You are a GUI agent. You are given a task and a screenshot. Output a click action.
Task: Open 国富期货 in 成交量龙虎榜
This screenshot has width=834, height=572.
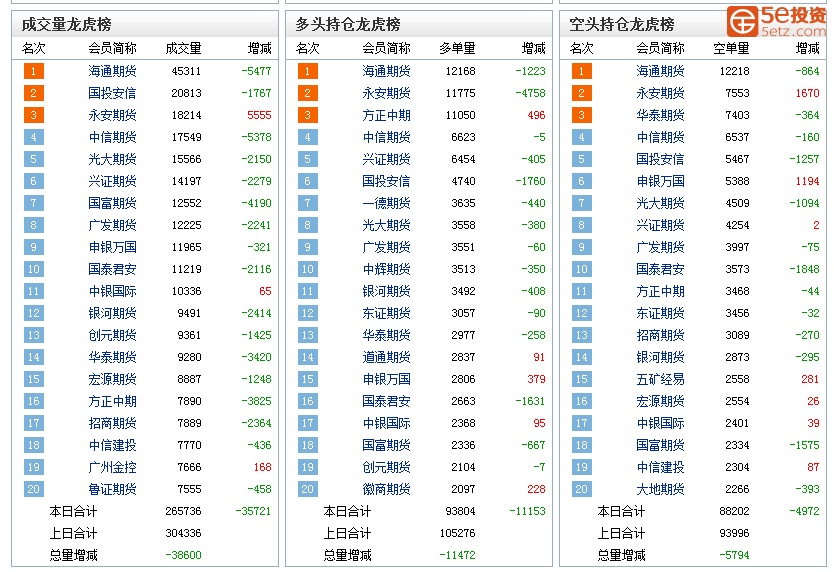[112, 203]
